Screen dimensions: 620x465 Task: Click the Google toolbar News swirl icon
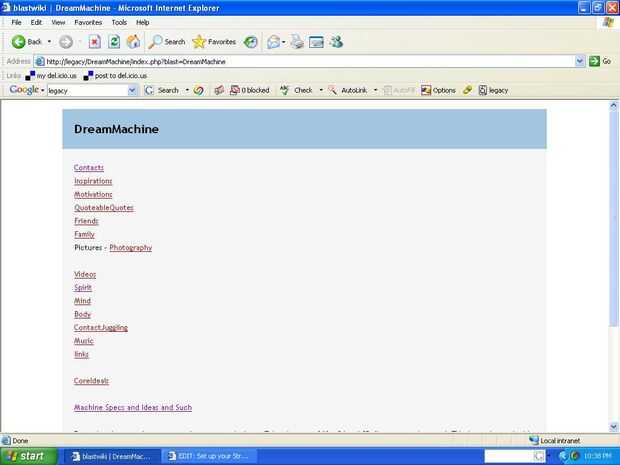(198, 91)
